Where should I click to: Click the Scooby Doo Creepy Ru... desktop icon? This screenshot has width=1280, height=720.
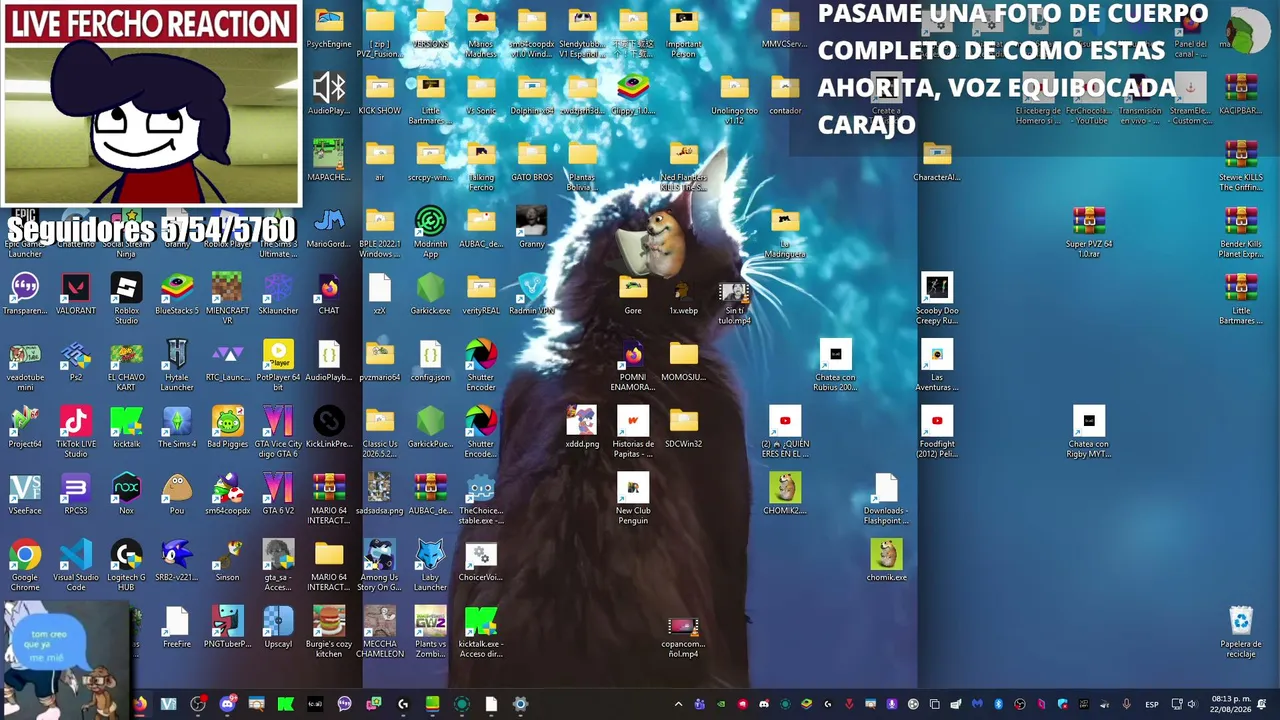tap(937, 298)
